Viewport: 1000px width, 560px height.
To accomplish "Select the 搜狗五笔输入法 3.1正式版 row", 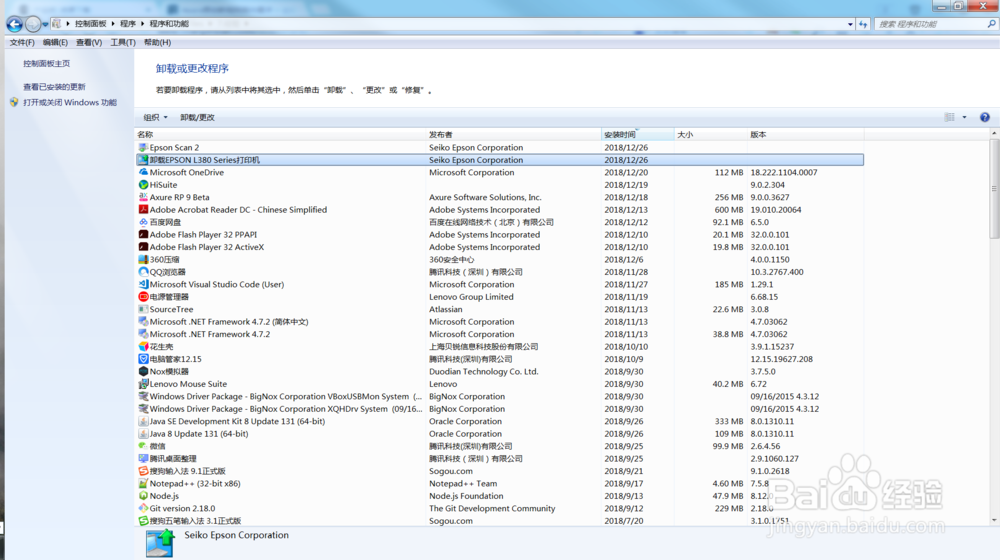I will click(500, 521).
